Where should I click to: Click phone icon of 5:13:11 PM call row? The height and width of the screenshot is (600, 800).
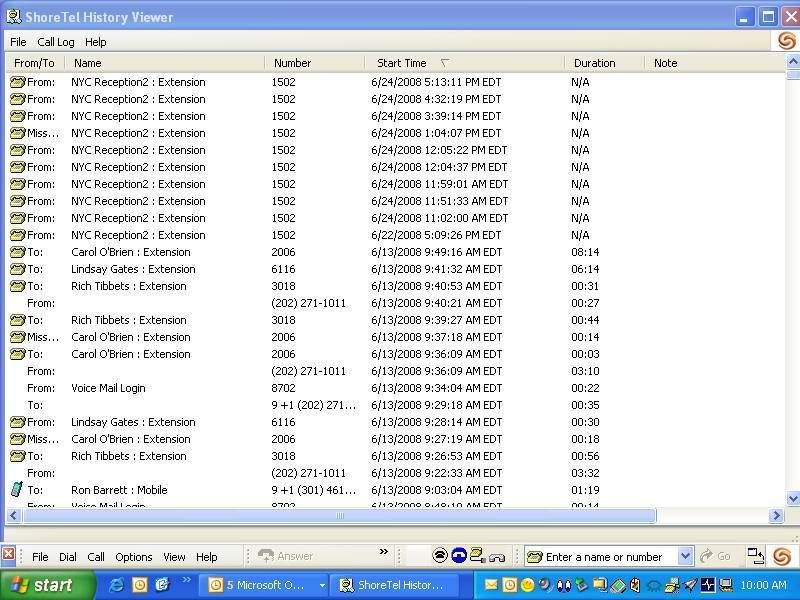[17, 82]
